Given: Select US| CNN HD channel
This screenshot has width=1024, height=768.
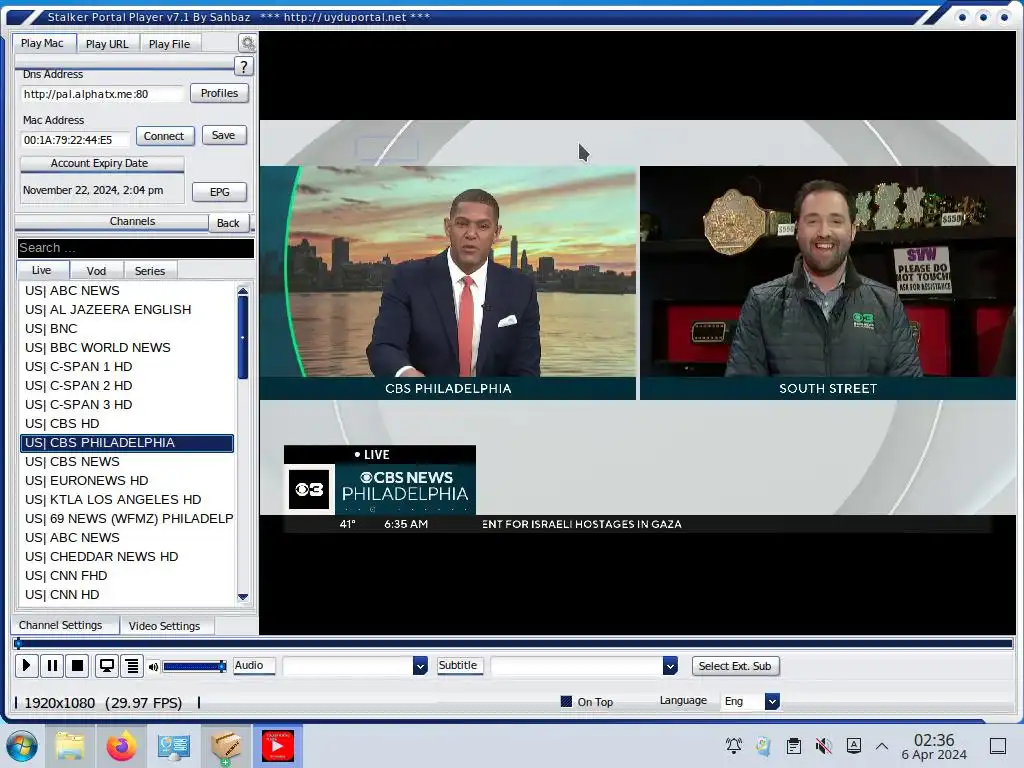Looking at the screenshot, I should click(127, 594).
